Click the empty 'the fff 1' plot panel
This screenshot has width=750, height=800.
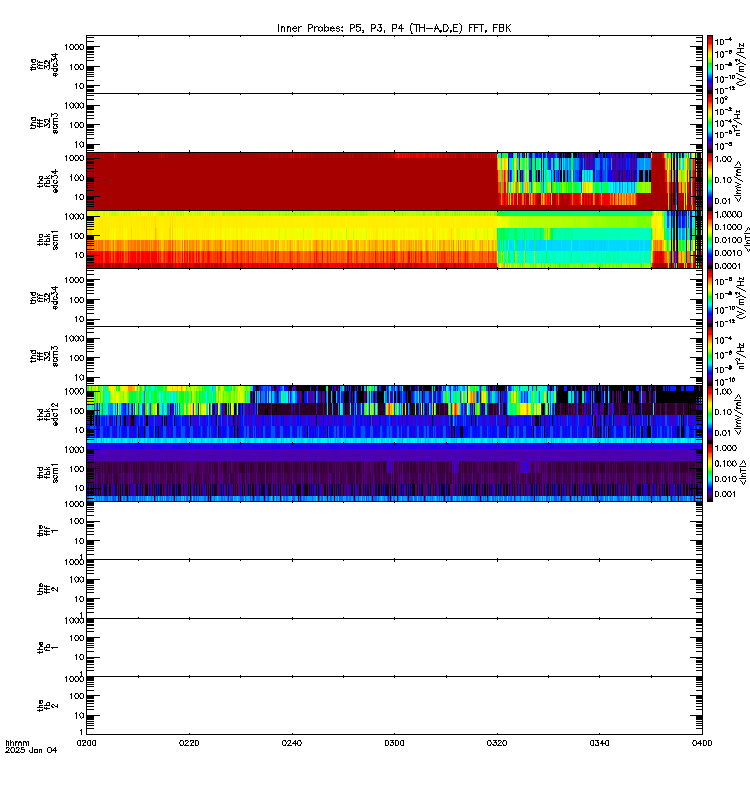(x=394, y=531)
